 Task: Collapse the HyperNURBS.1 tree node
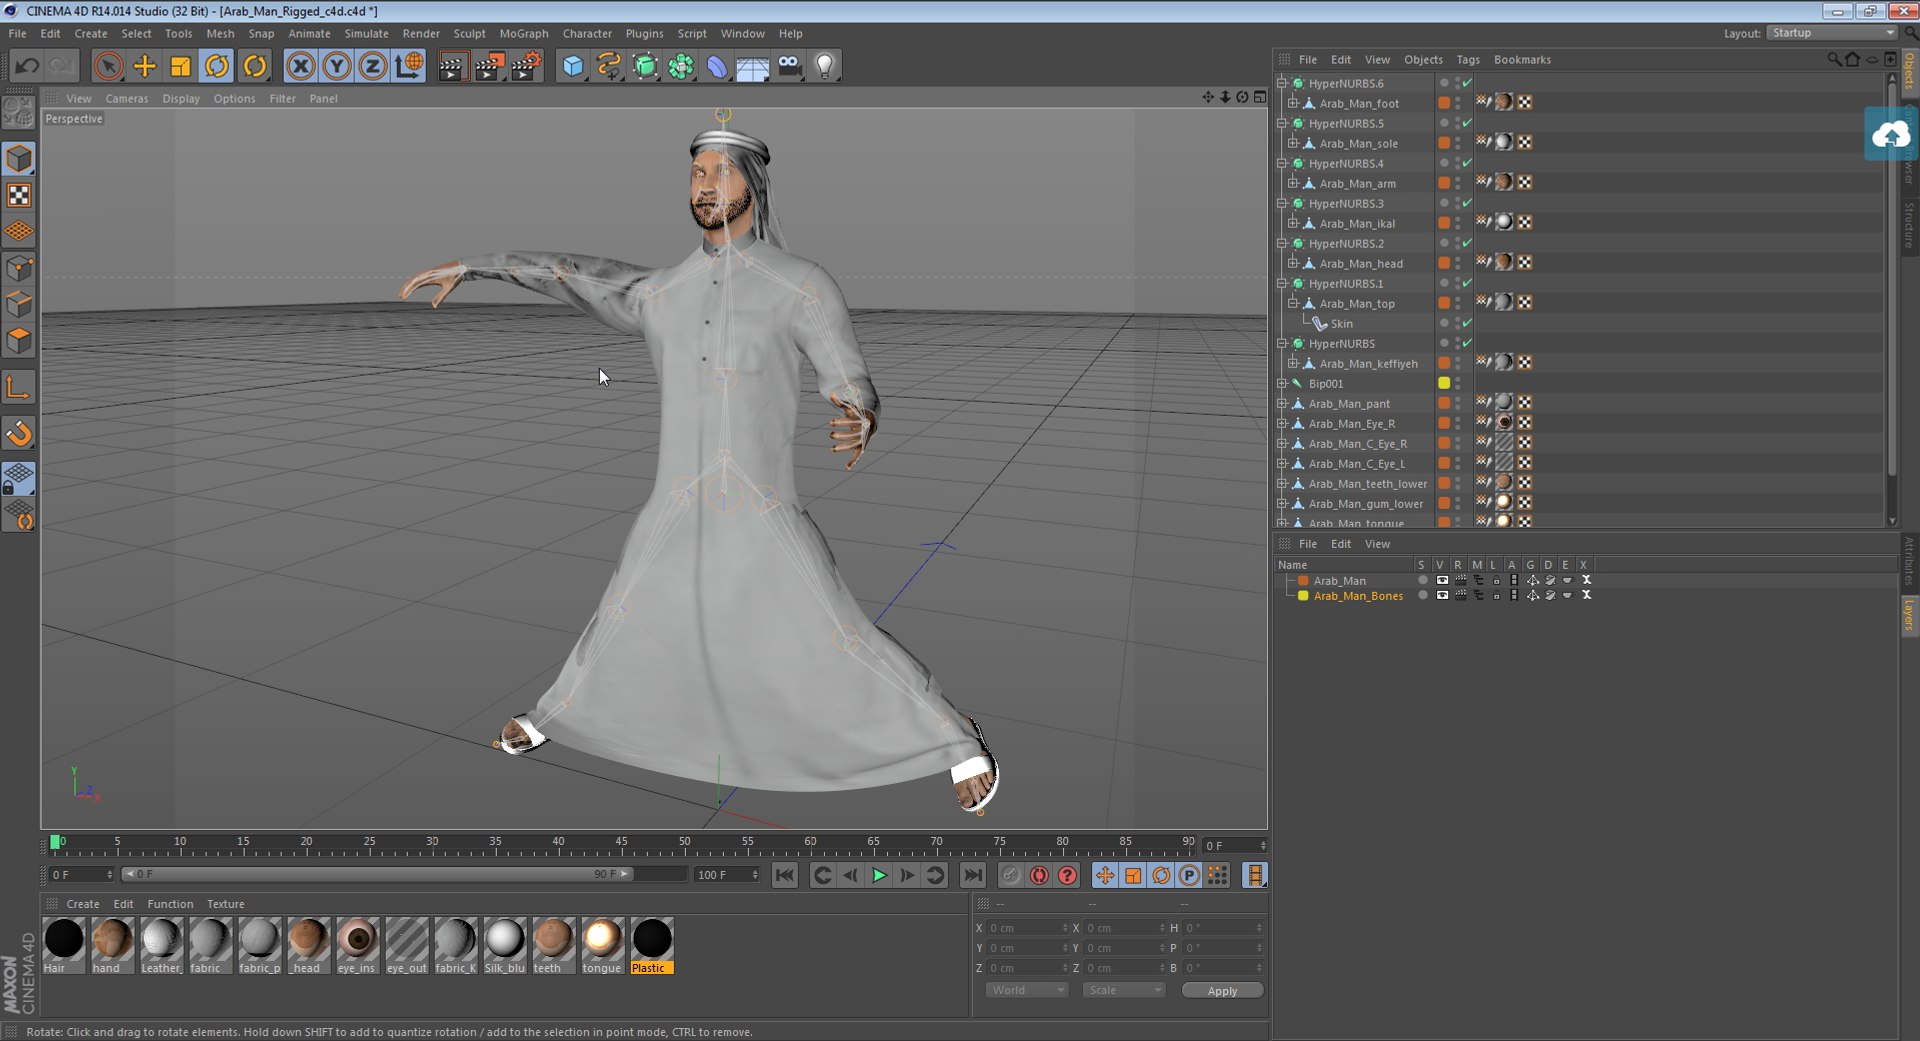coord(1282,283)
